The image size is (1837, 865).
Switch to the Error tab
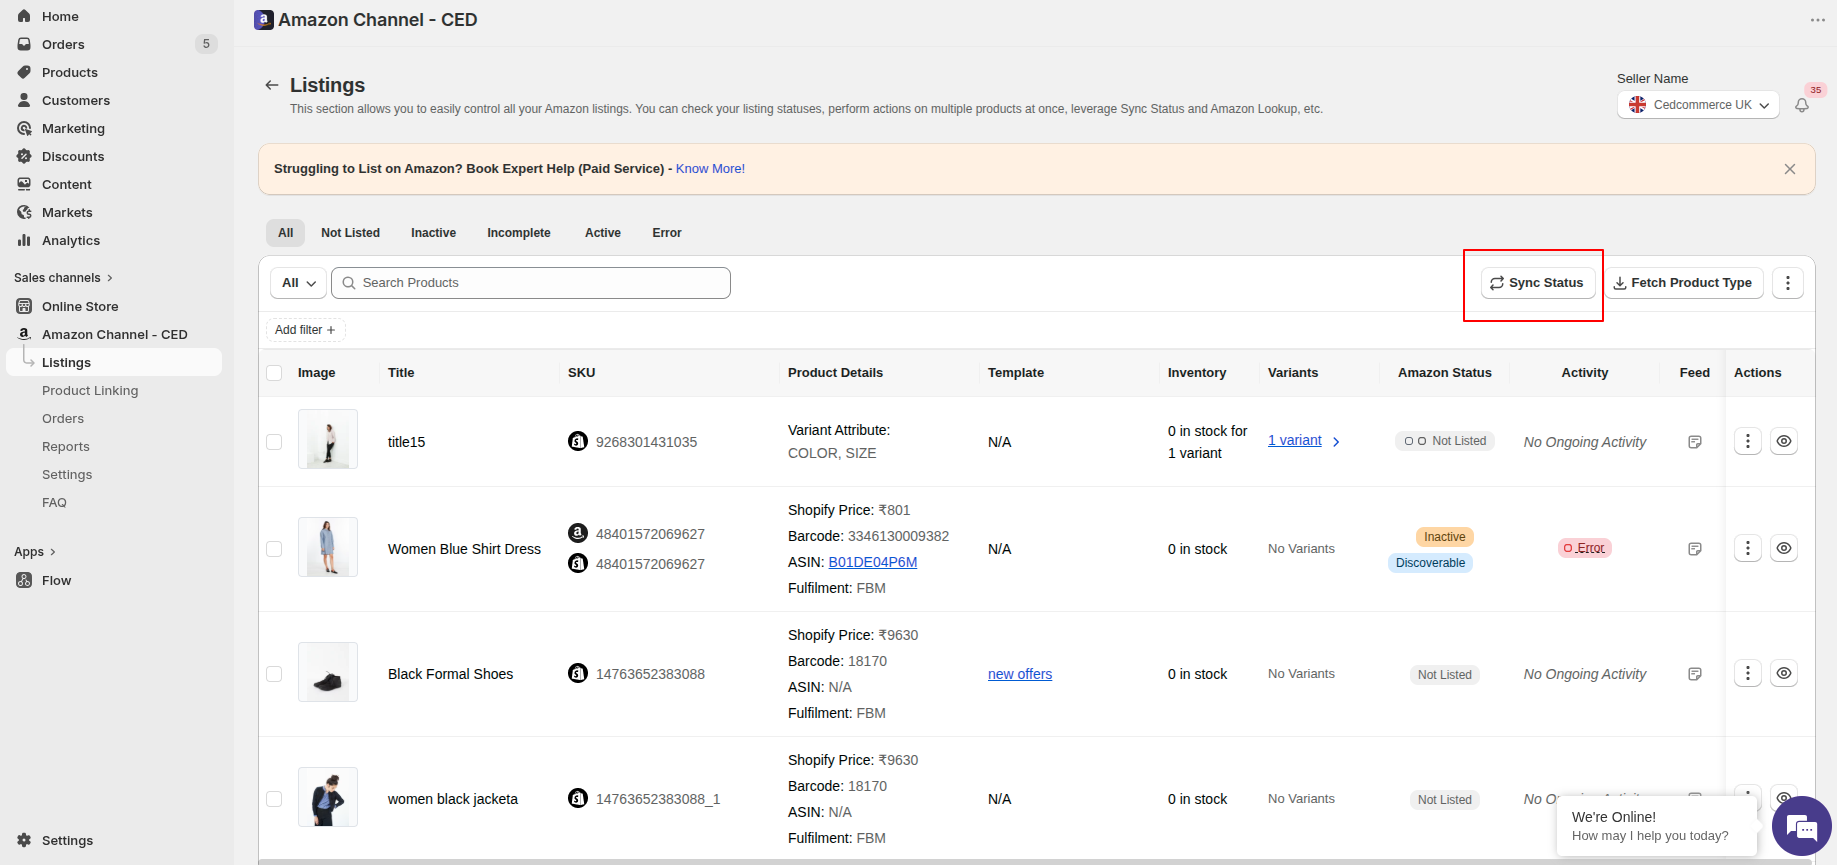pyautogui.click(x=667, y=233)
